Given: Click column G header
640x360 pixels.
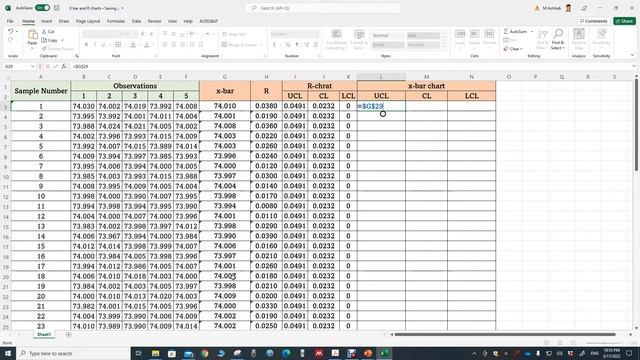Looking at the screenshot, I should pyautogui.click(x=225, y=77).
